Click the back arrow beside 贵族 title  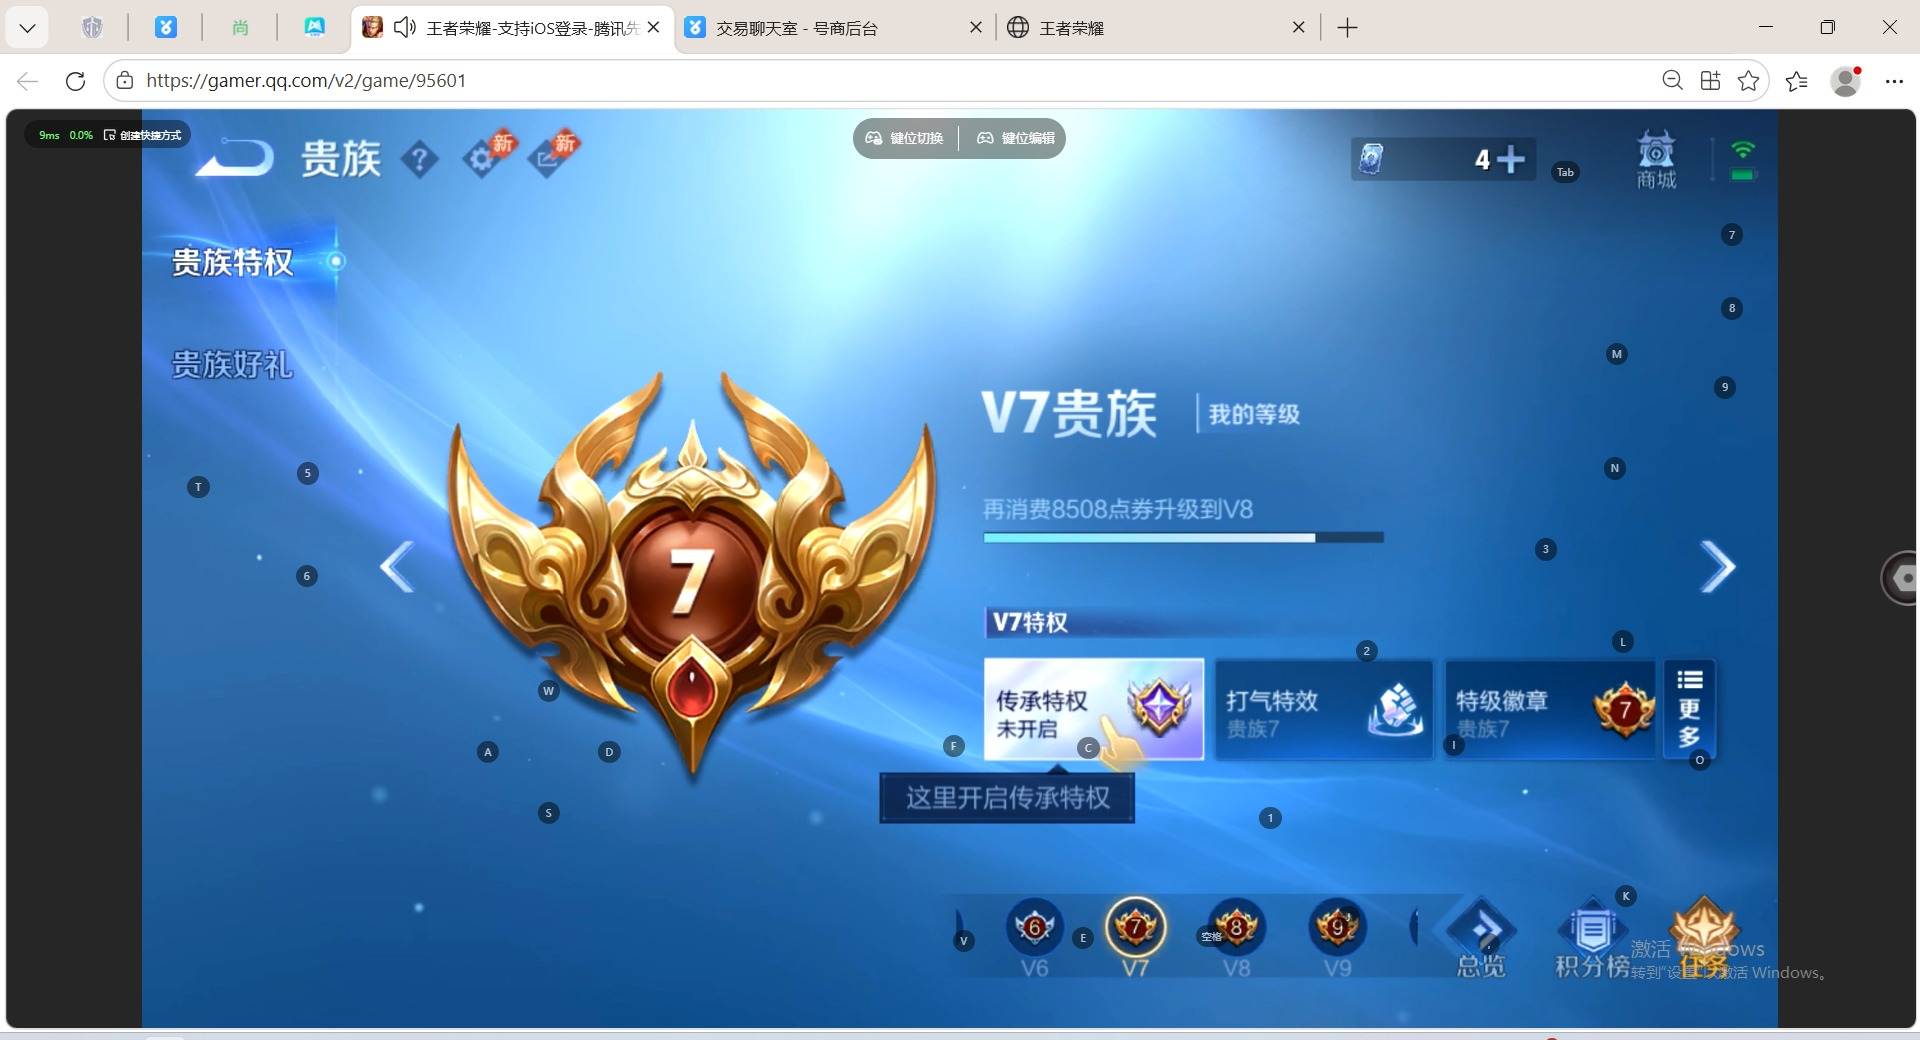point(235,158)
